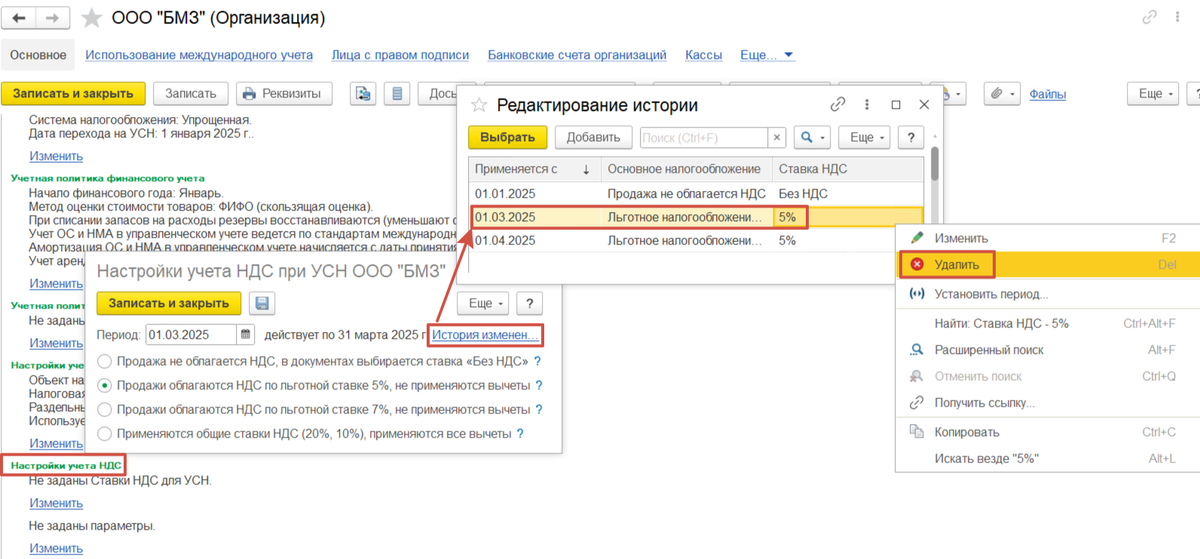Select radio льготная ставка 5%
The height and width of the screenshot is (559, 1200).
(x=105, y=386)
